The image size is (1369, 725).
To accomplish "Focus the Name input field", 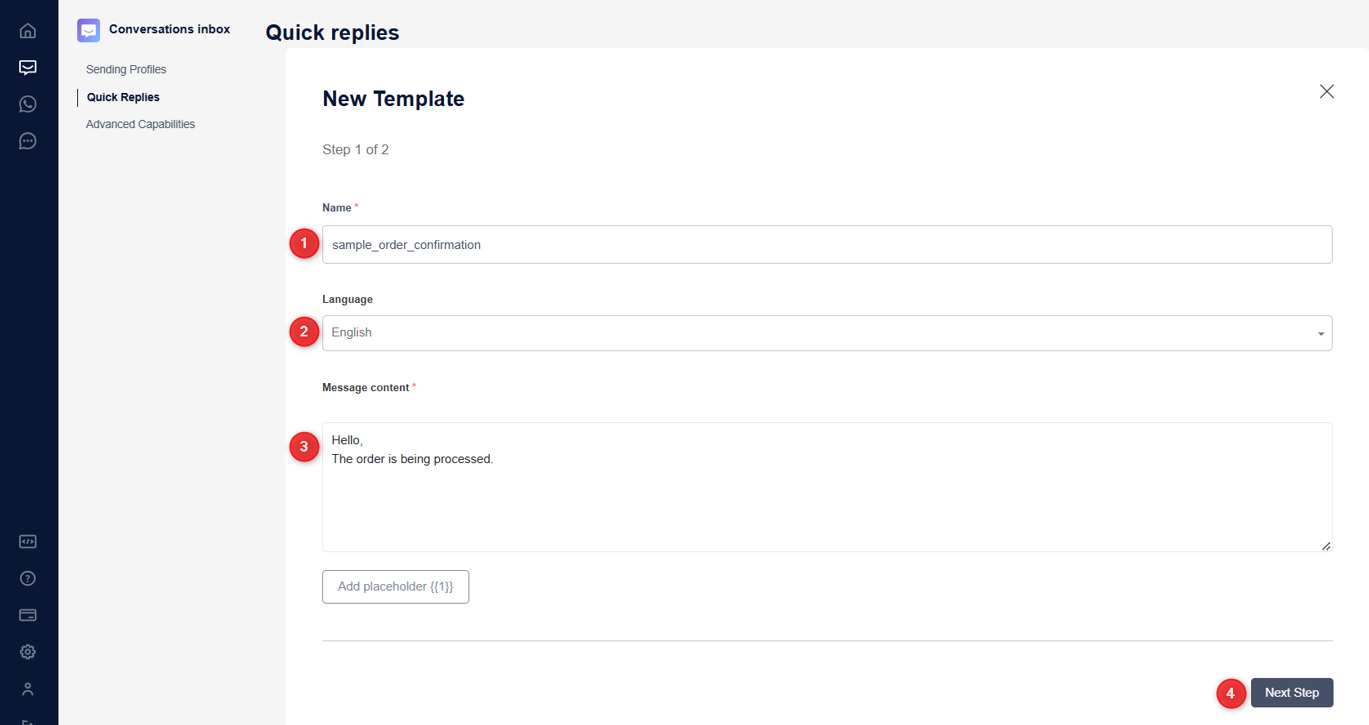I will click(827, 245).
